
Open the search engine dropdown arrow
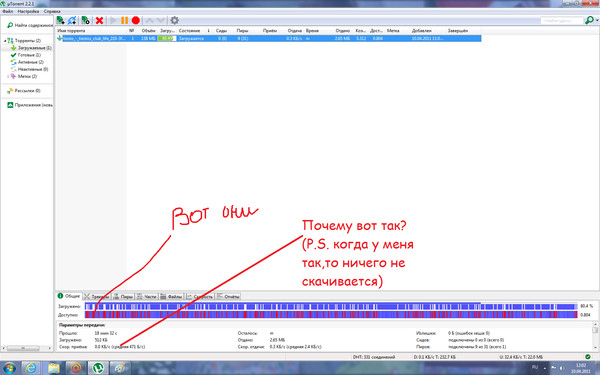coord(597,21)
